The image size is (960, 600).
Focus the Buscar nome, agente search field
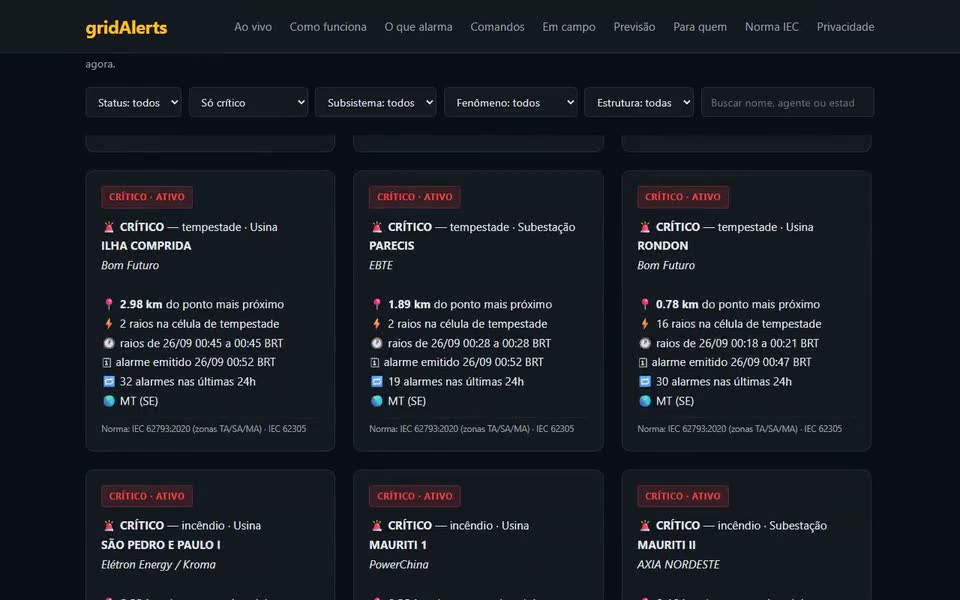coord(787,102)
